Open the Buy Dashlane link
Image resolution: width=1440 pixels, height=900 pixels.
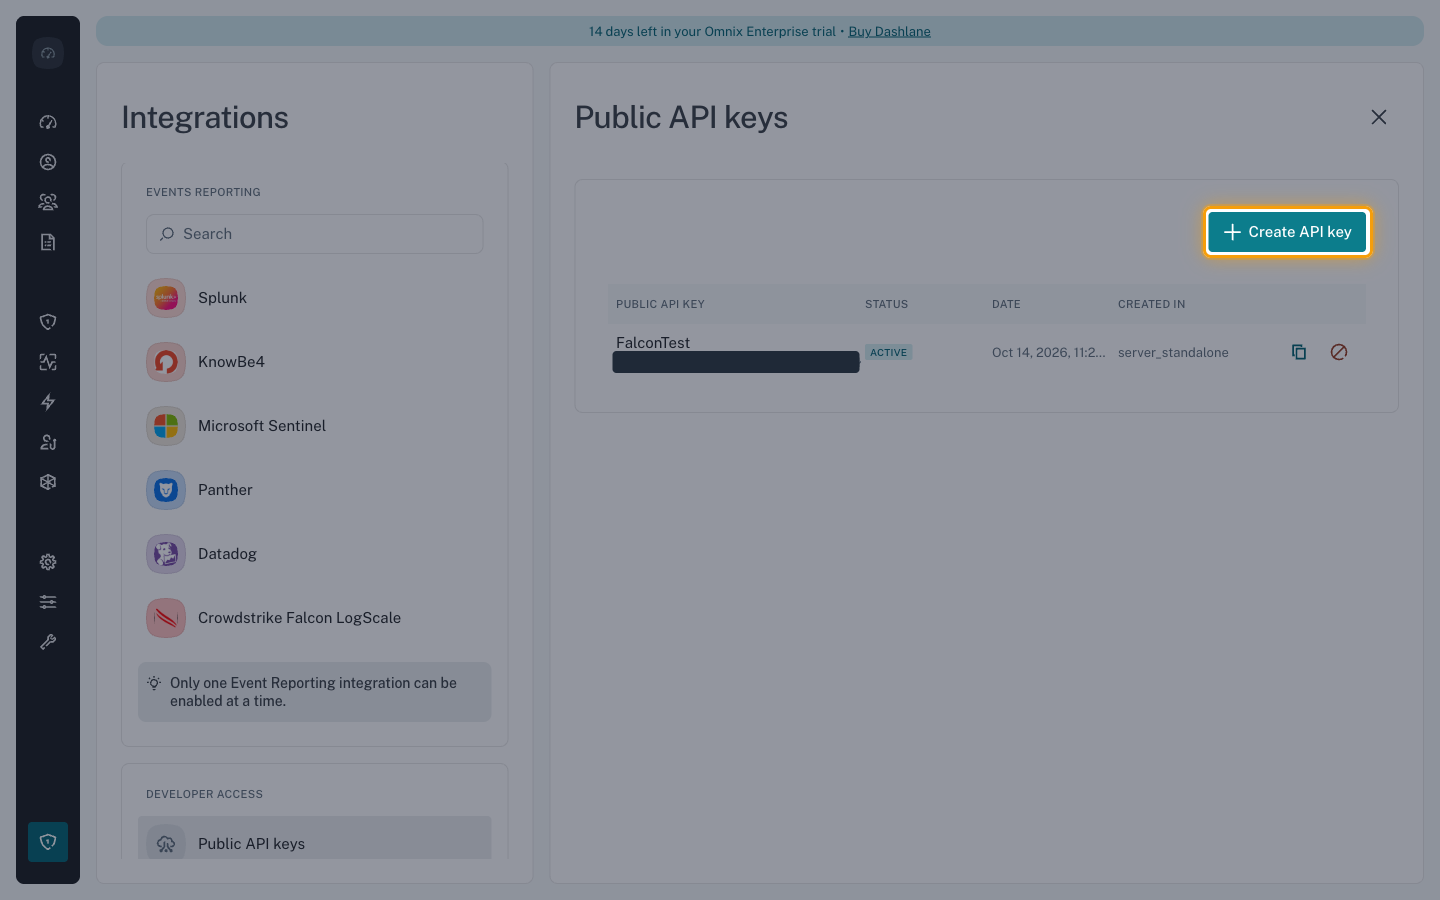tap(889, 31)
